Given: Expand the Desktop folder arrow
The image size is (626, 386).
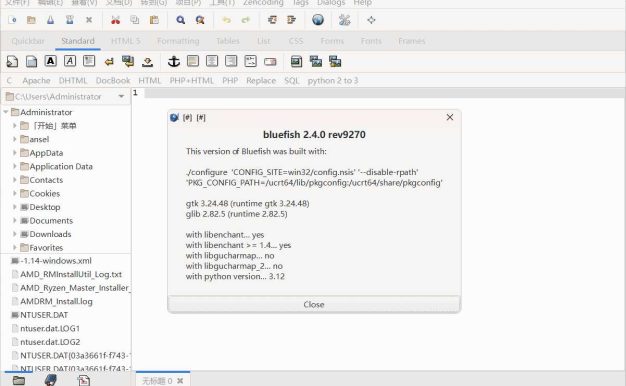Looking at the screenshot, I should coord(15,207).
